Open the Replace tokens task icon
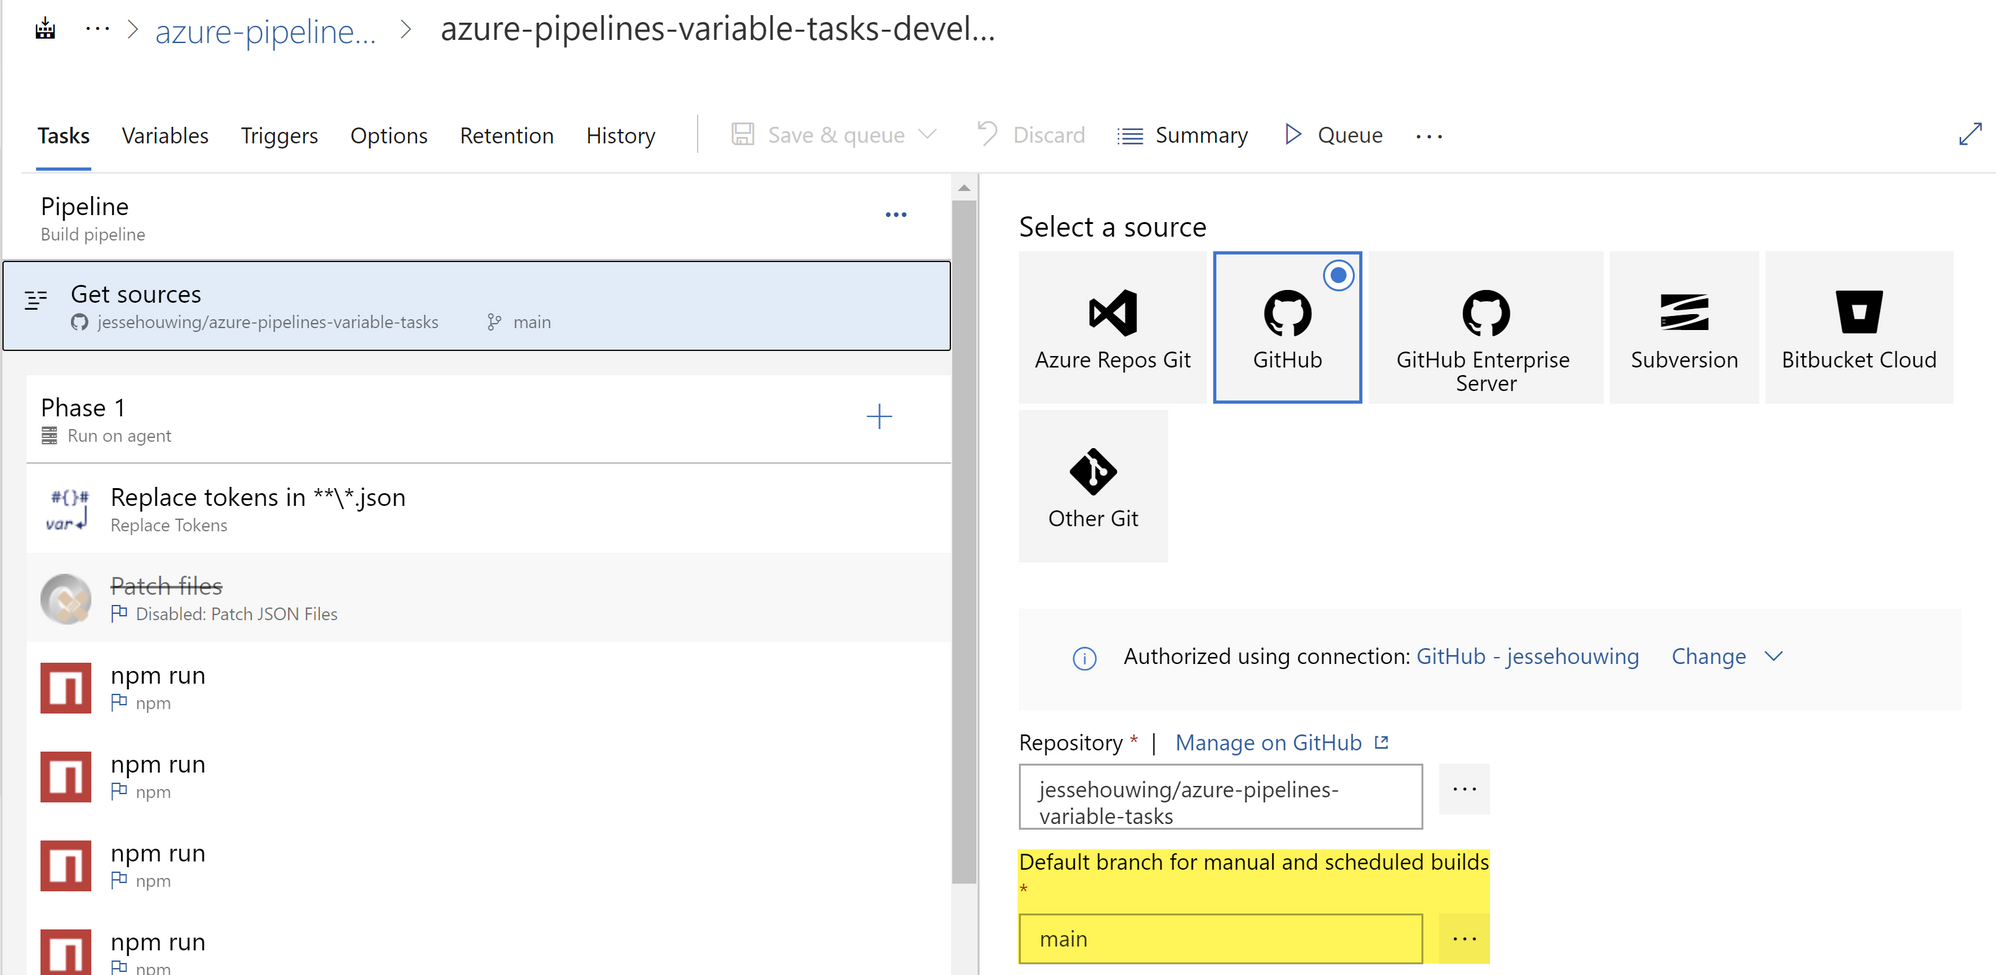2000x975 pixels. tap(67, 509)
